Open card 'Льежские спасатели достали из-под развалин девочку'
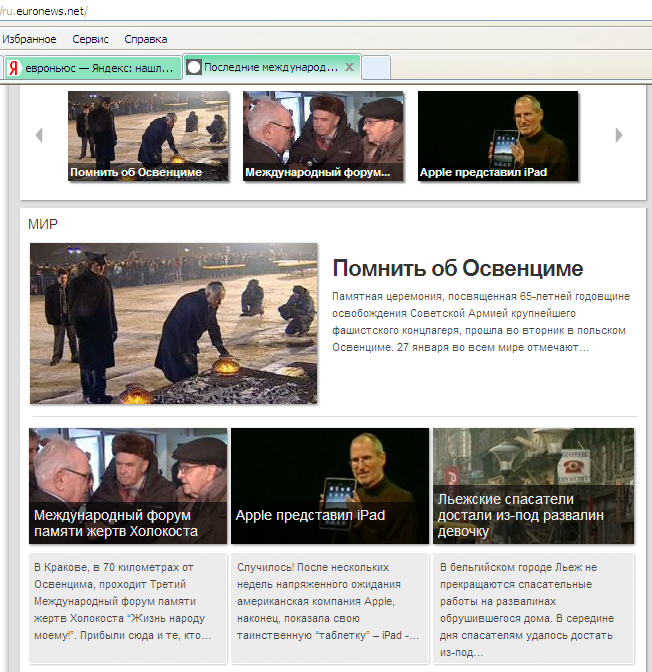This screenshot has height=672, width=652. point(533,486)
